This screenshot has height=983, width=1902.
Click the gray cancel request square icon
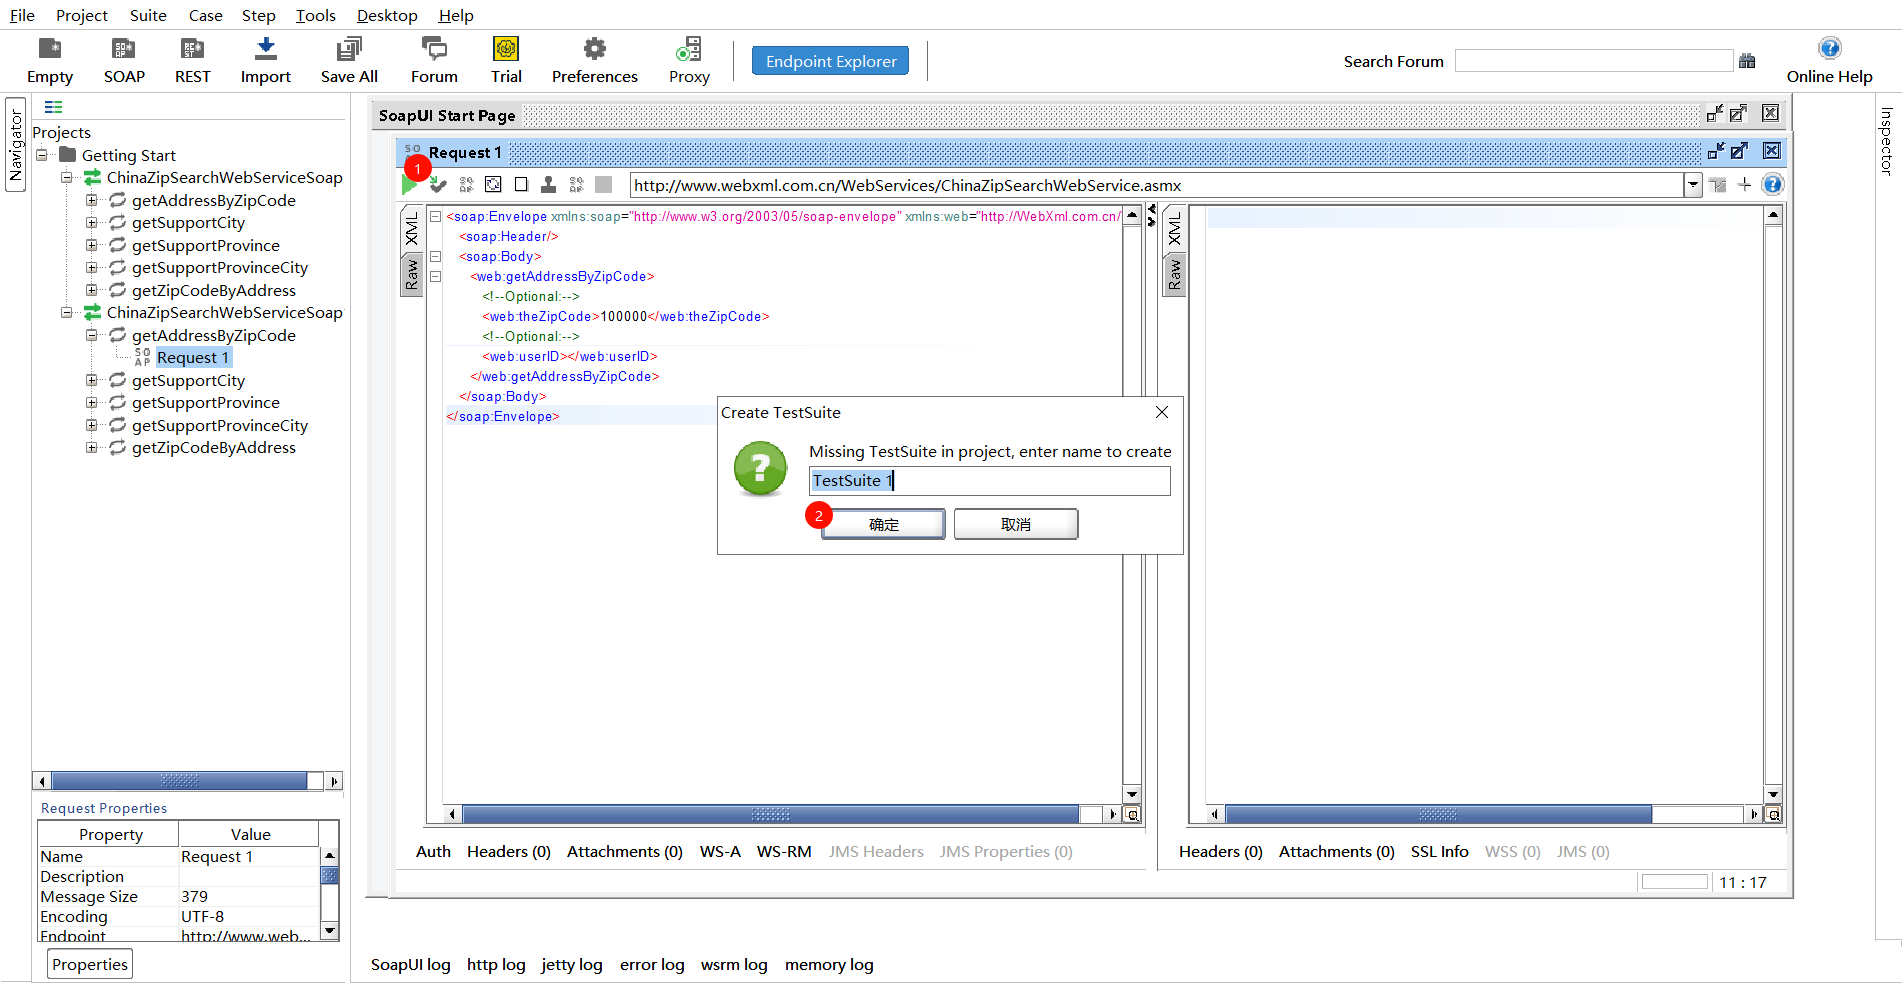(x=603, y=184)
